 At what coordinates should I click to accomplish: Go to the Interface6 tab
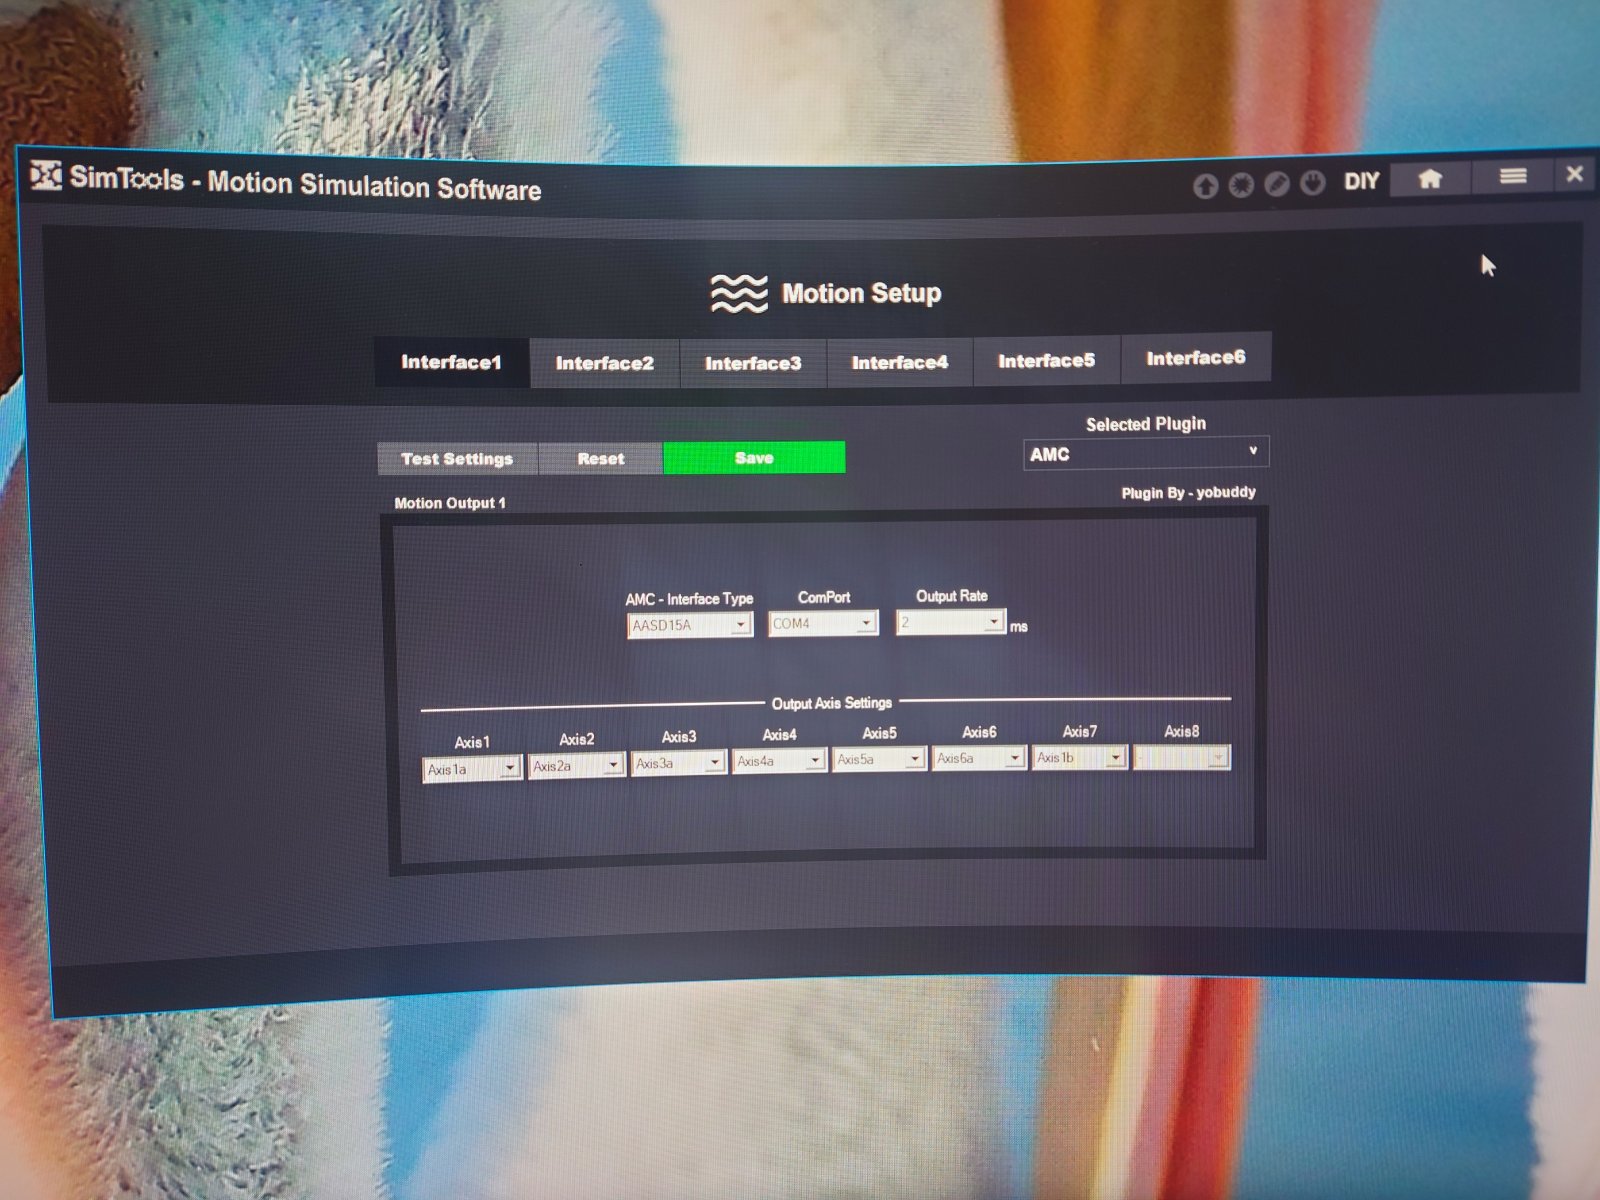tap(1196, 358)
